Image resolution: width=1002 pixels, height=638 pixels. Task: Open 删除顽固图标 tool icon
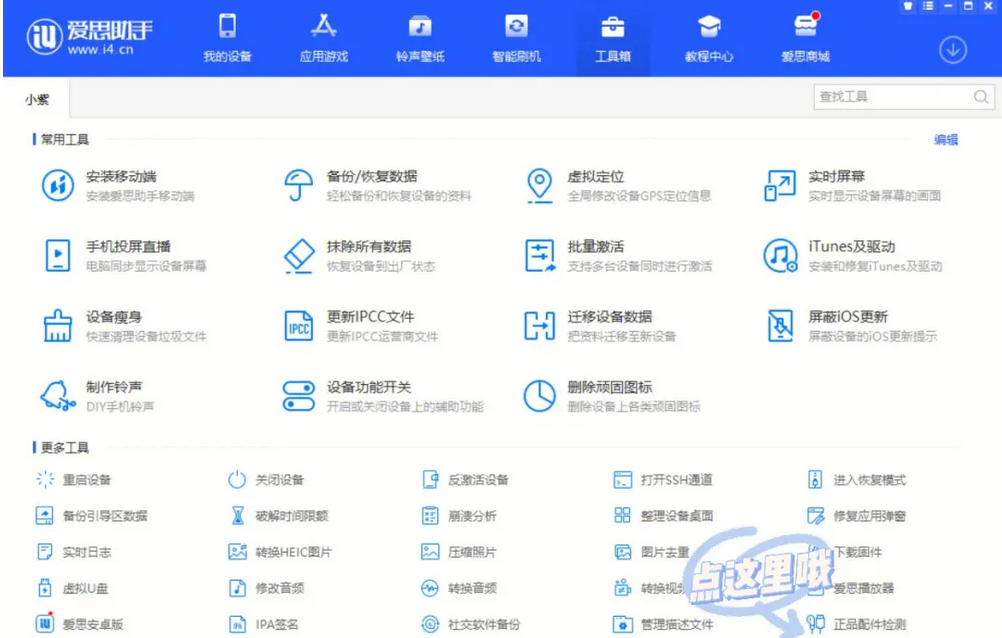[x=539, y=396]
